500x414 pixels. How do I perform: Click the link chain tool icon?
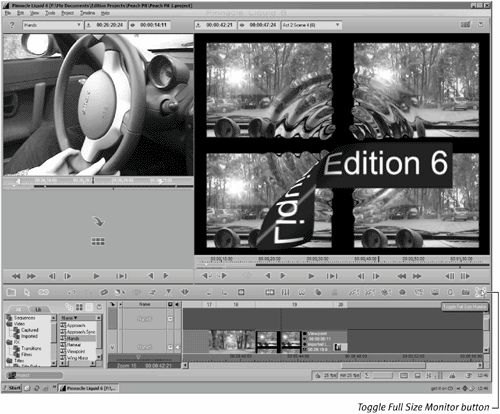click(43, 292)
